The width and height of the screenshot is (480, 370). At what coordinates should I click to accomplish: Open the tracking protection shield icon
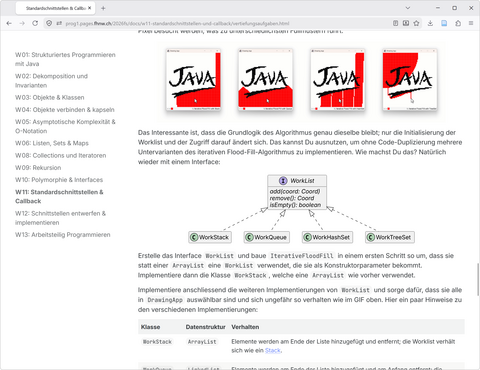point(49,23)
